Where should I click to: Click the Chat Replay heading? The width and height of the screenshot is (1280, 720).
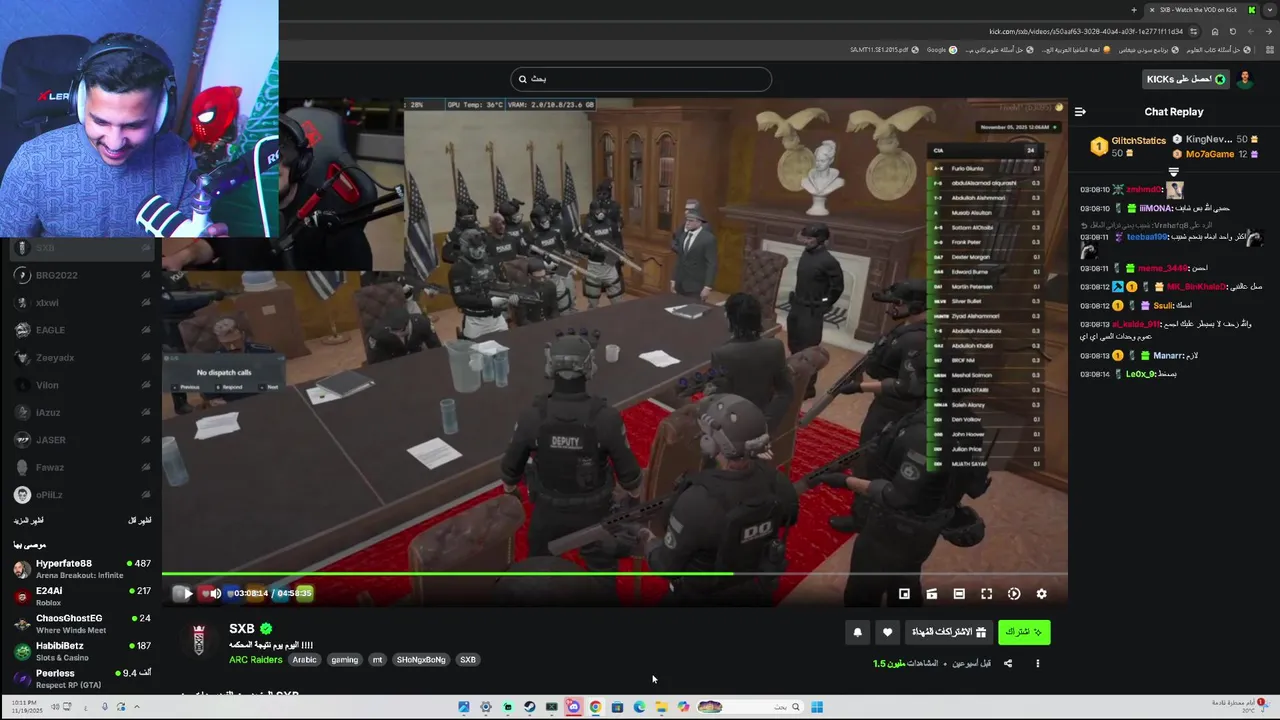pos(1174,112)
